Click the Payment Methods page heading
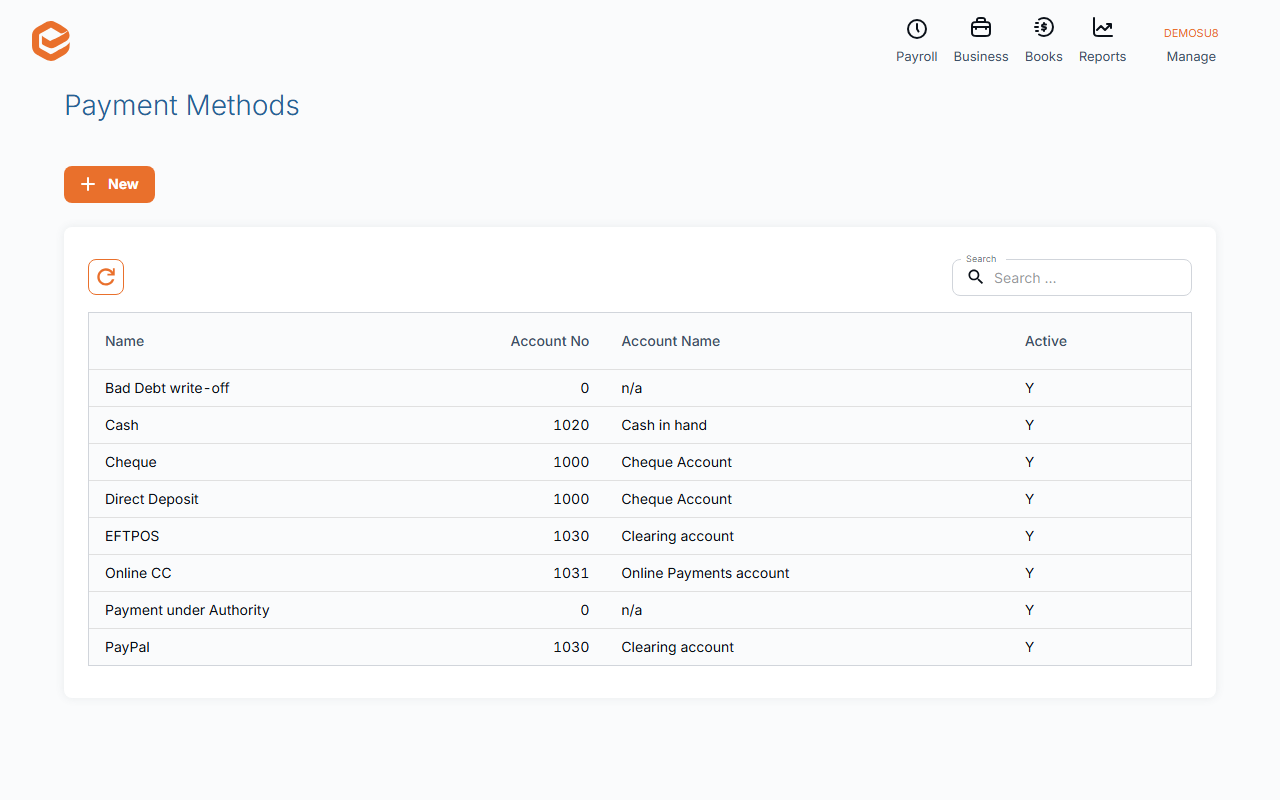The image size is (1280, 800). pos(182,105)
